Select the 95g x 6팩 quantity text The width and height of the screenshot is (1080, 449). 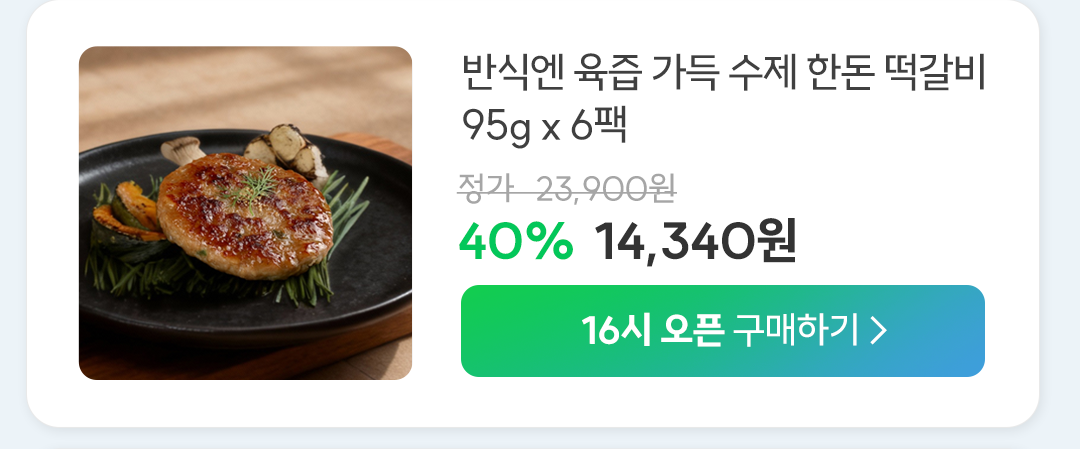[544, 126]
